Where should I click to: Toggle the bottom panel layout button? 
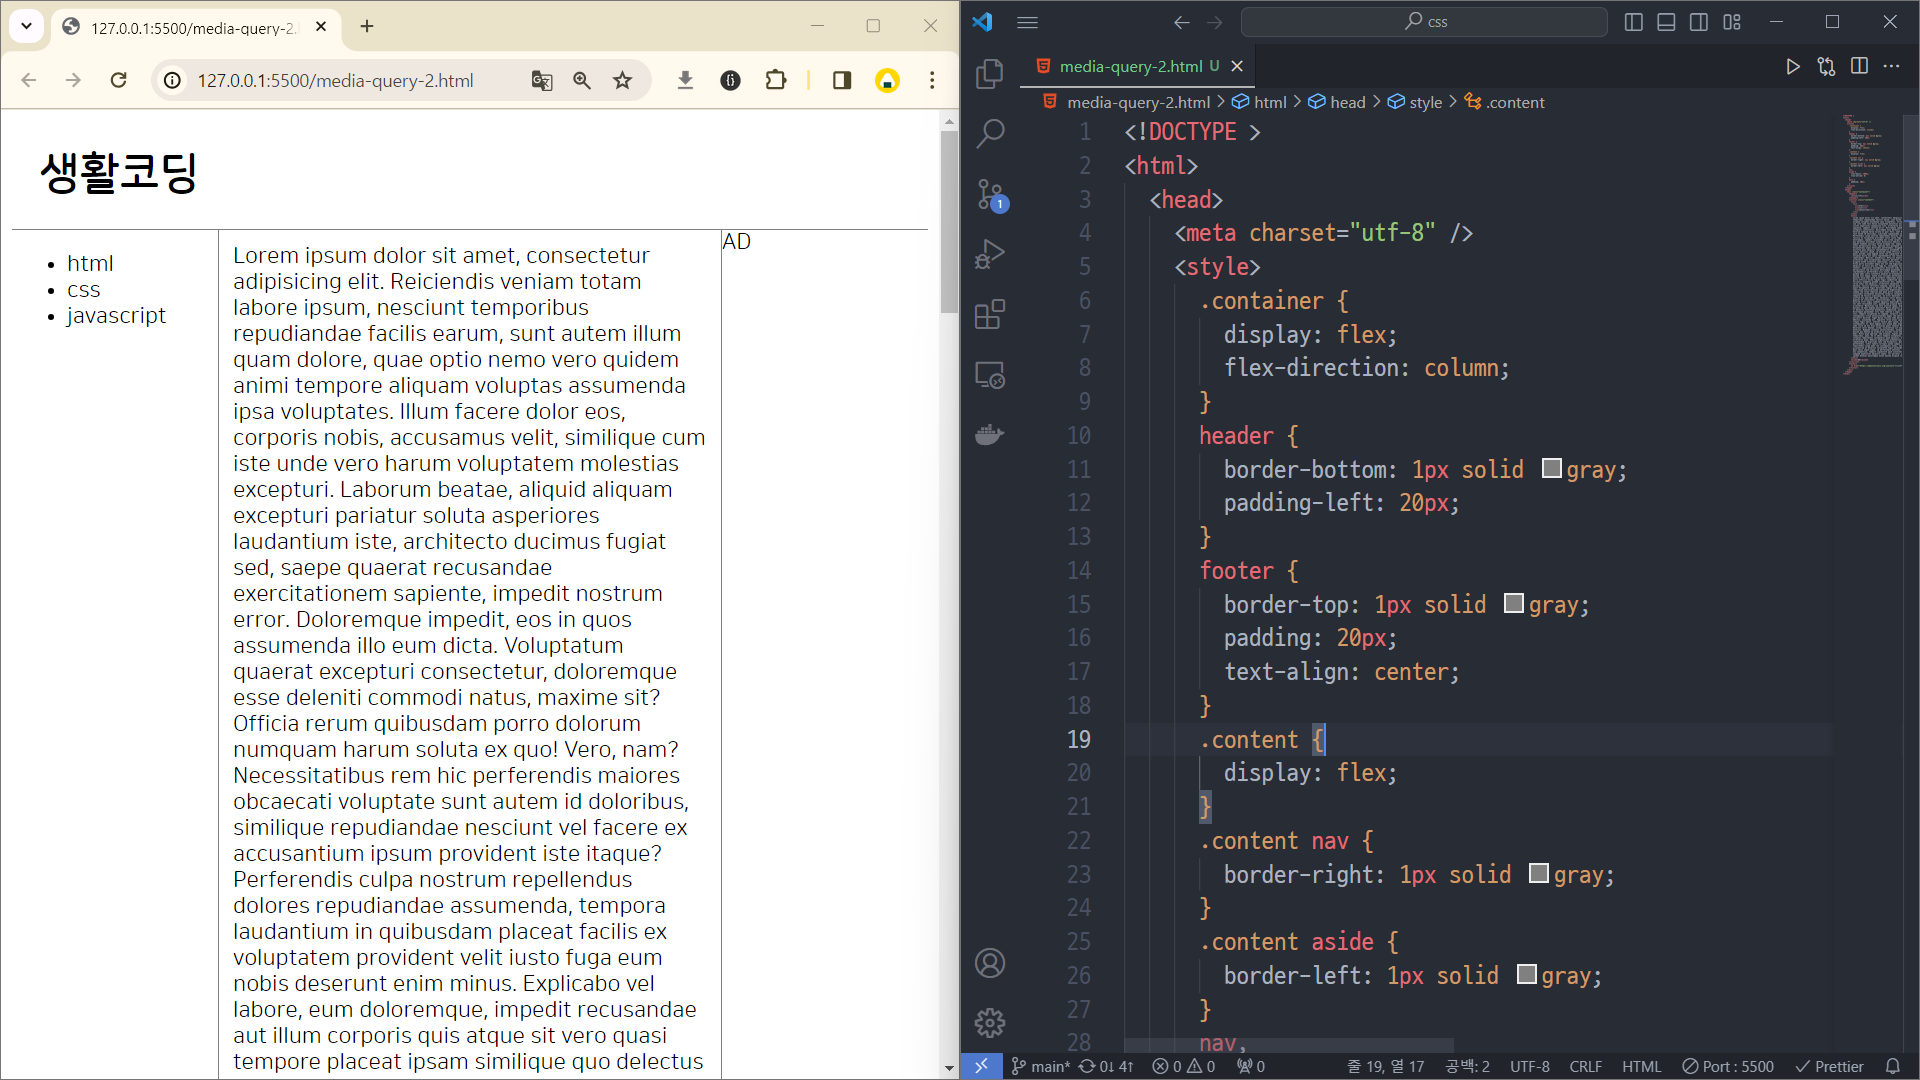[x=1666, y=22]
